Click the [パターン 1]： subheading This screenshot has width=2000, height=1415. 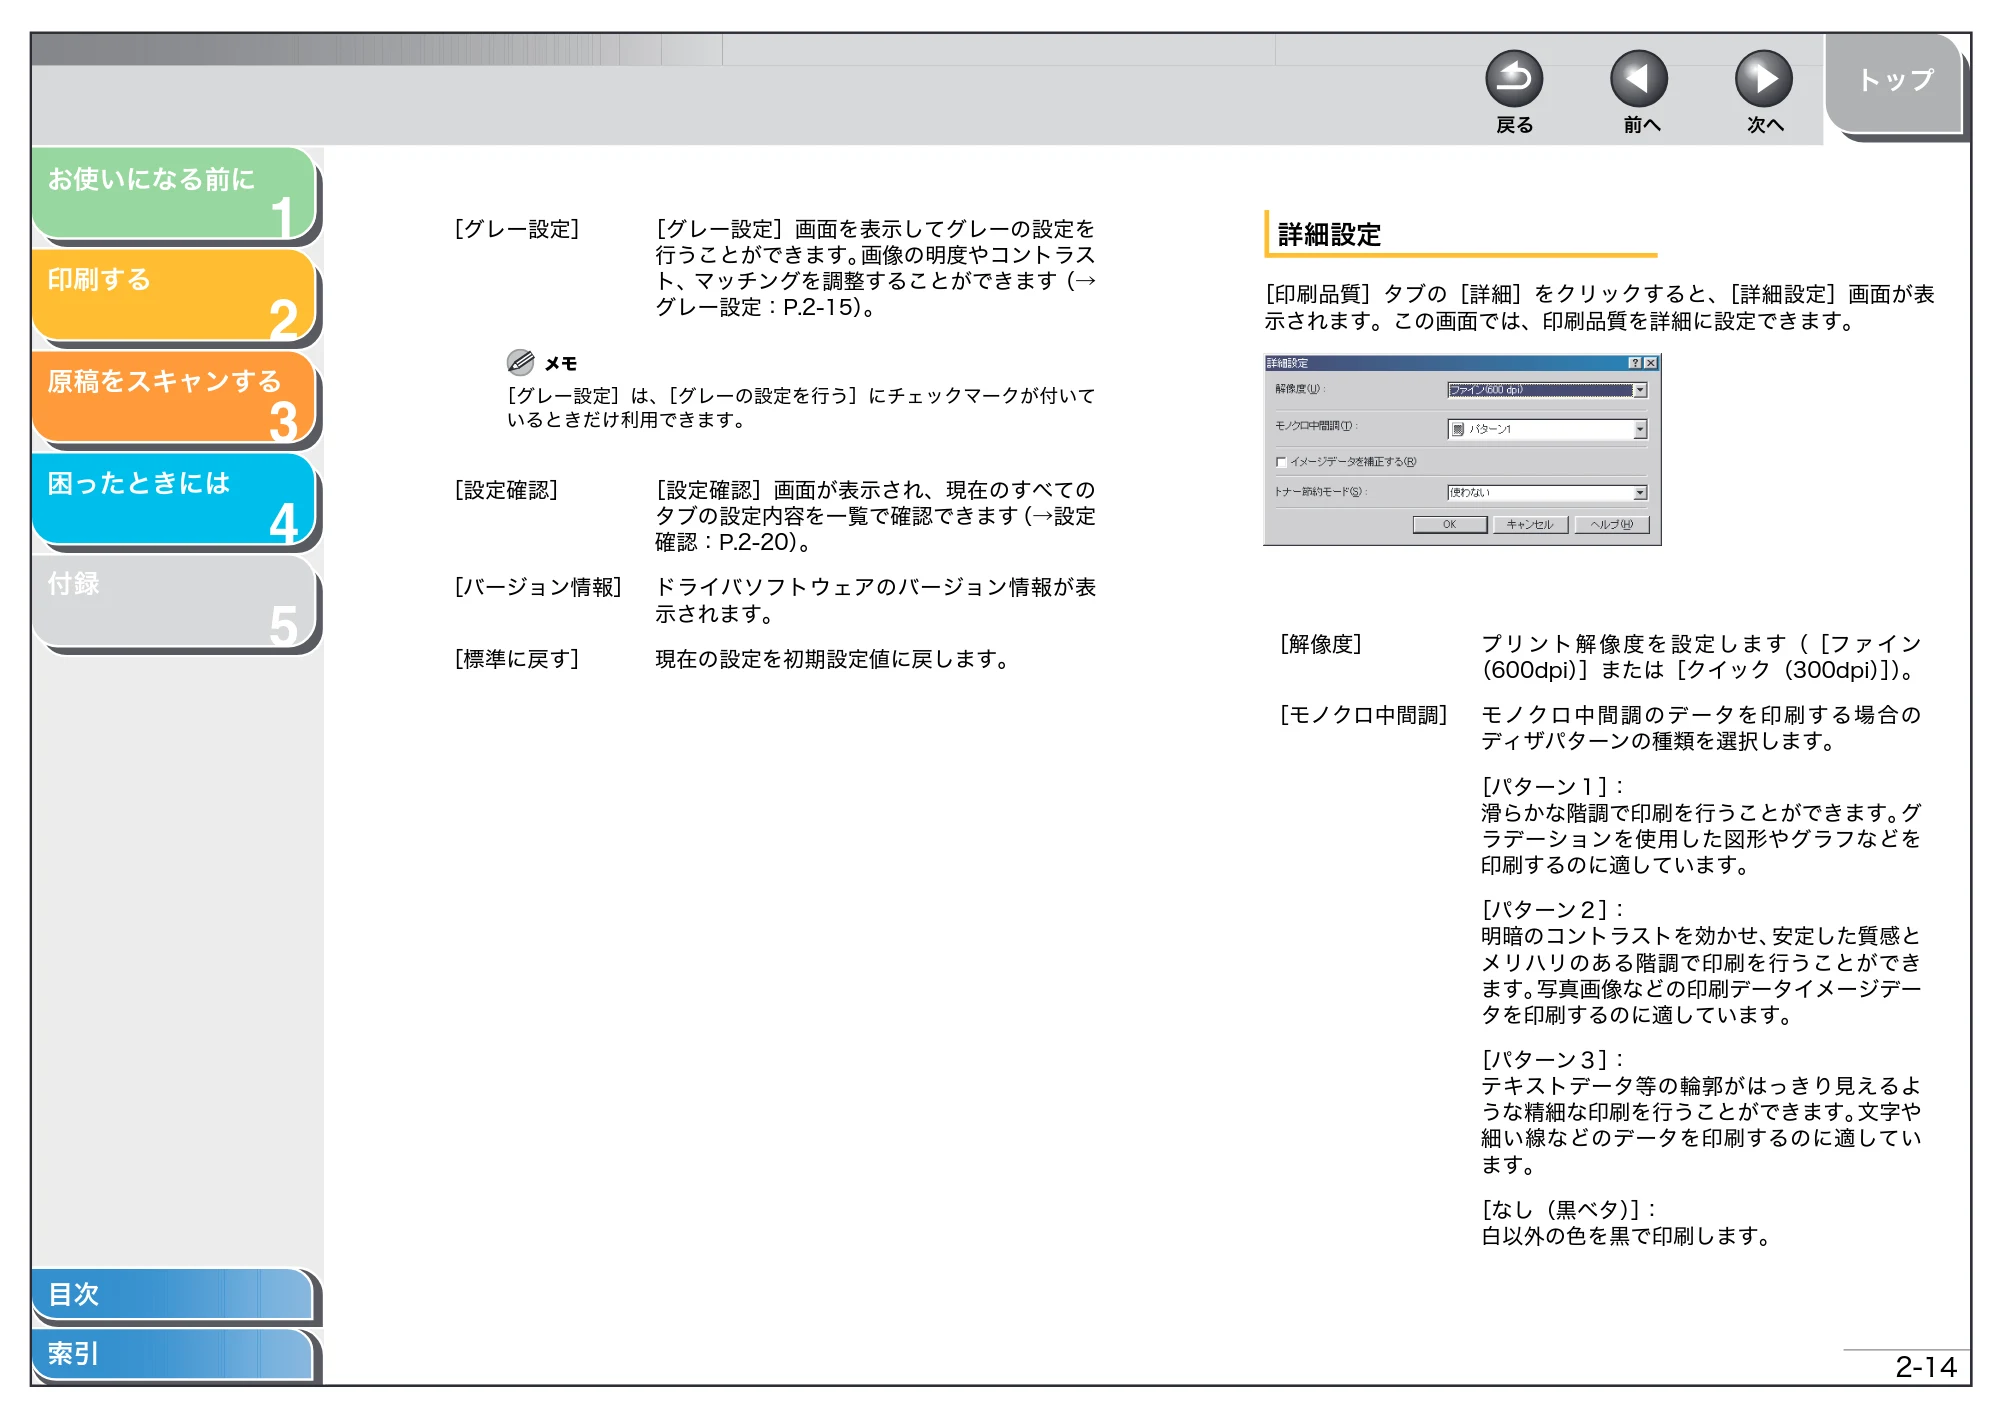1553,787
